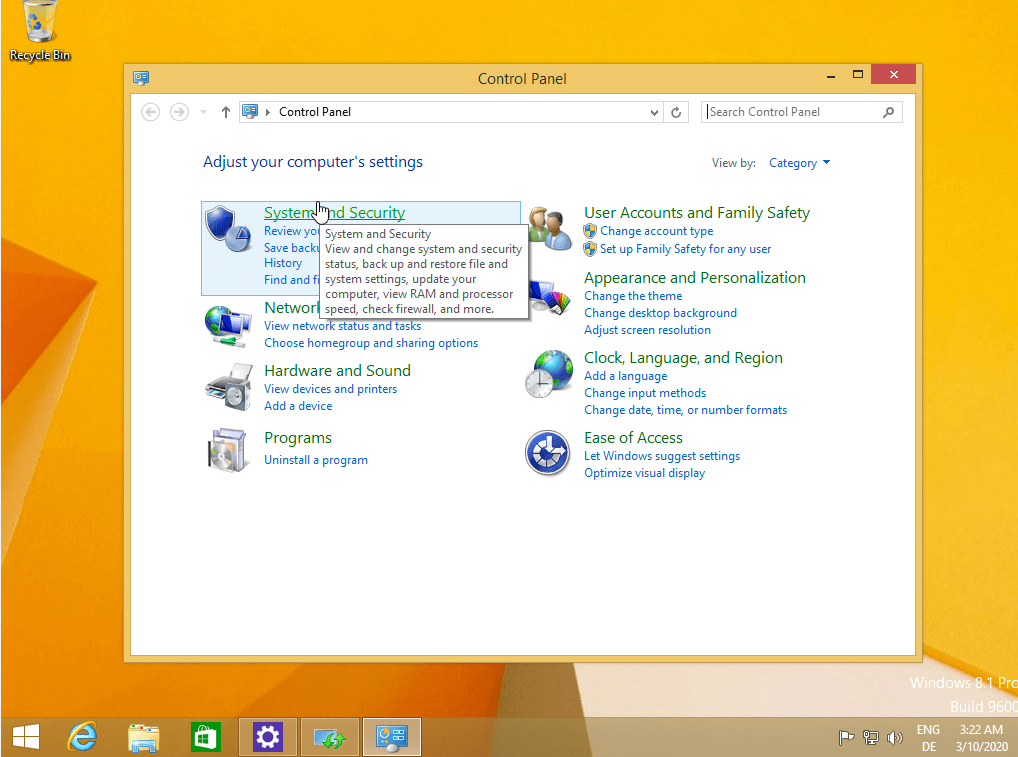
Task: Open User Accounts and Family Safety
Action: (697, 213)
